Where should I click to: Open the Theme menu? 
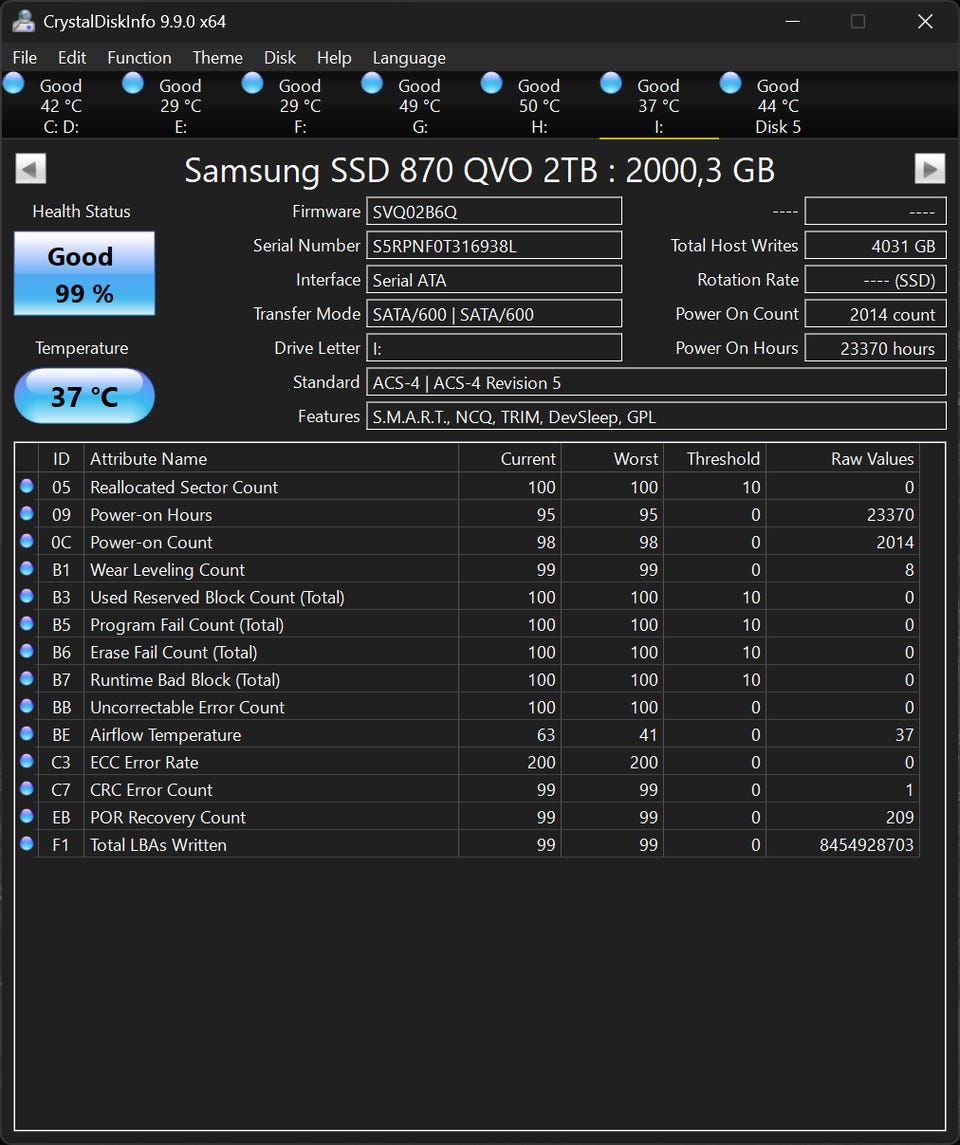218,58
